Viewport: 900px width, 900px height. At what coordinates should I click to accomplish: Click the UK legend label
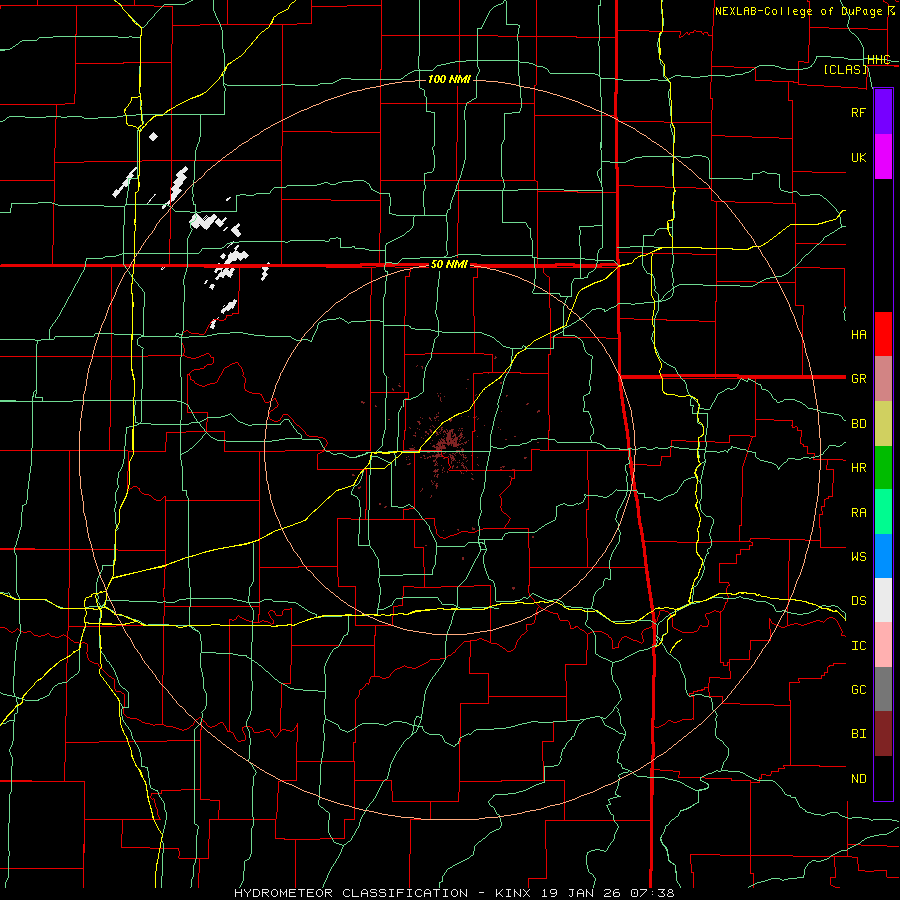(x=859, y=157)
